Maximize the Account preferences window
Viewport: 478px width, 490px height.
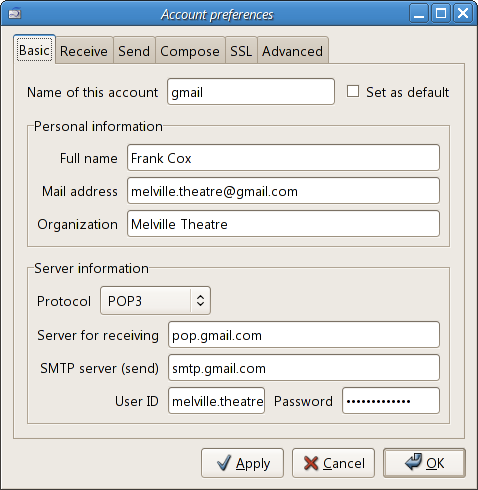tap(441, 14)
